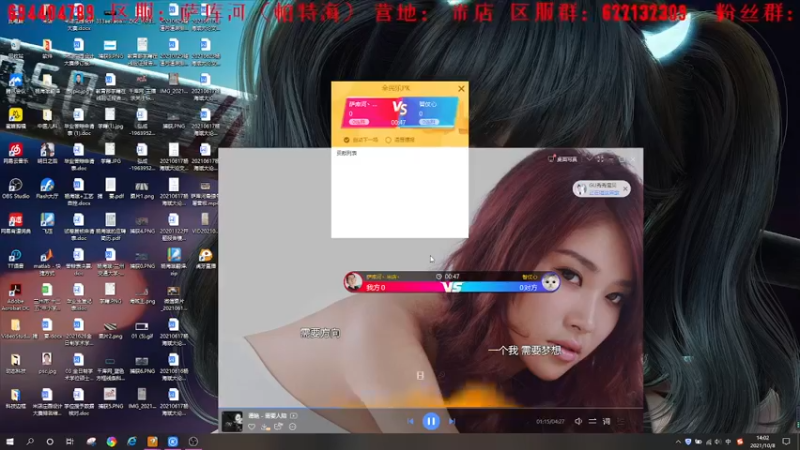Open OBS icon on taskbar
This screenshot has height=450, width=800.
[x=193, y=441]
